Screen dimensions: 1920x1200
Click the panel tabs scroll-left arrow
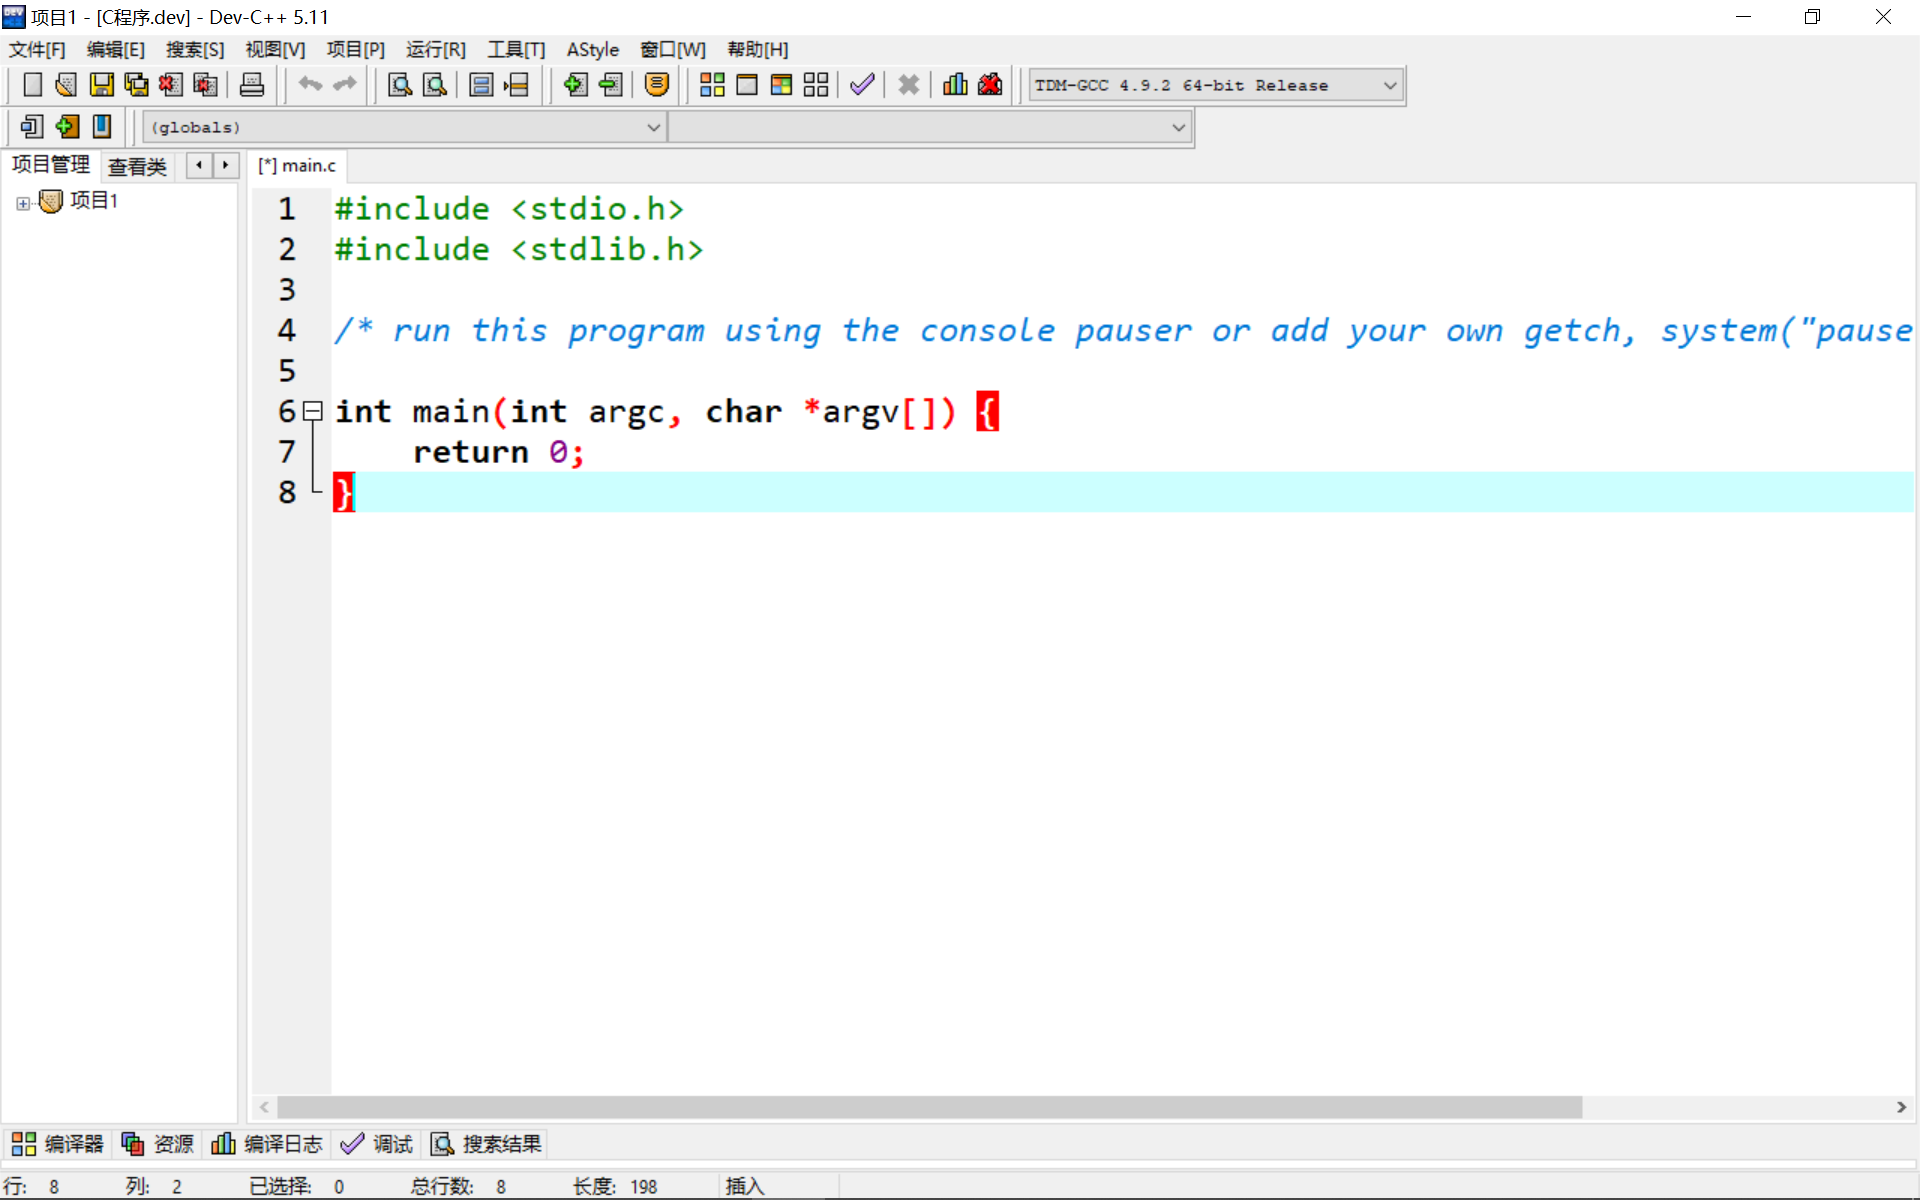coord(199,165)
